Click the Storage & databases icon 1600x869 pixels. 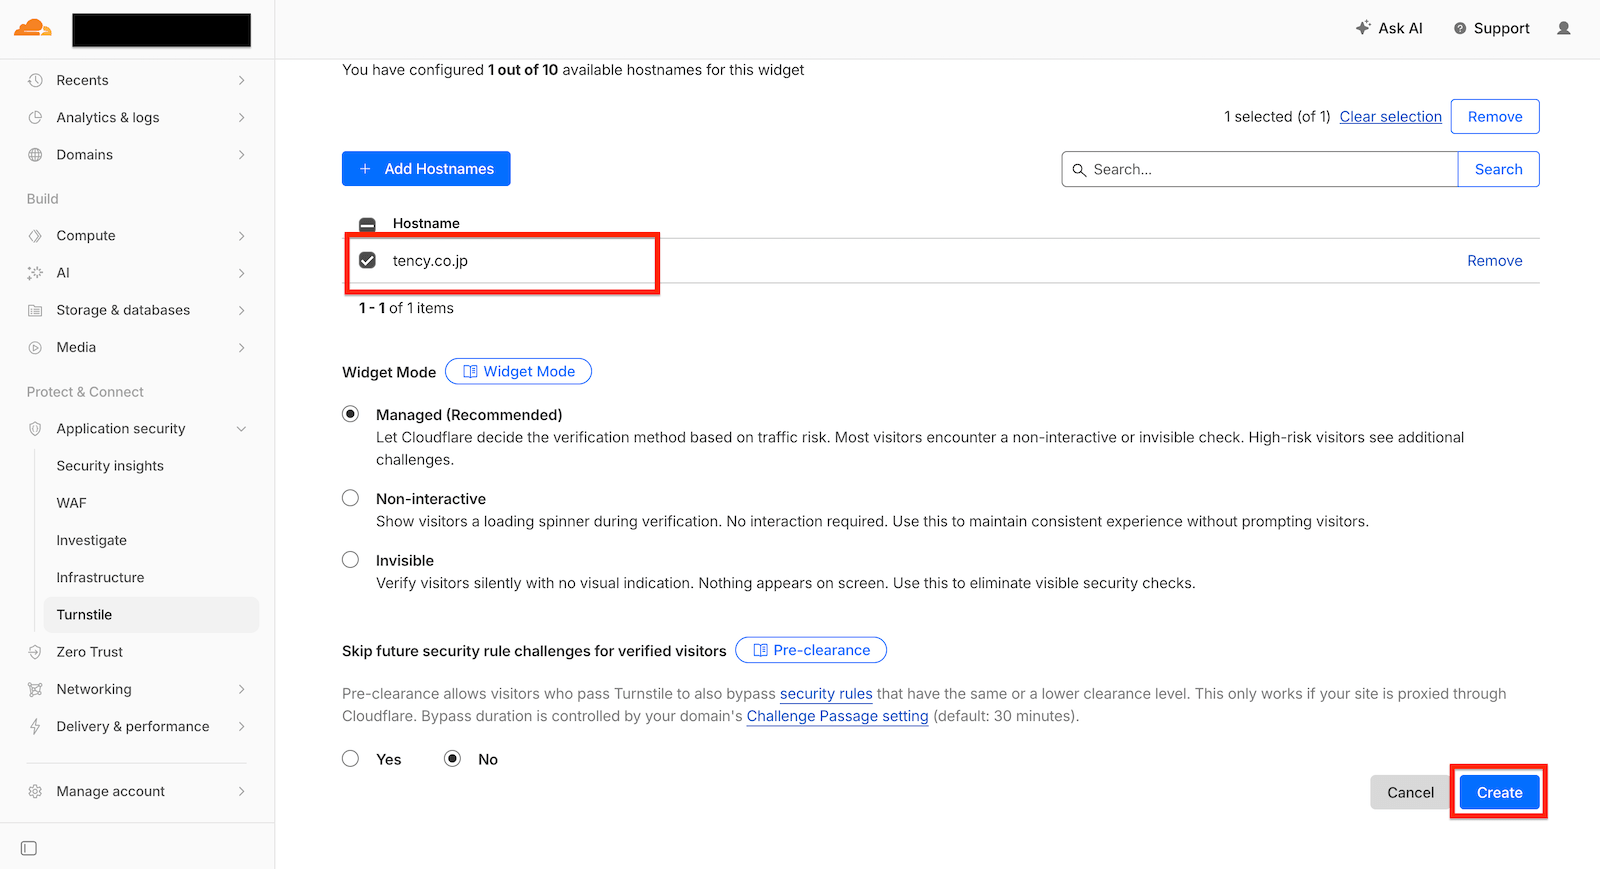pyautogui.click(x=35, y=310)
